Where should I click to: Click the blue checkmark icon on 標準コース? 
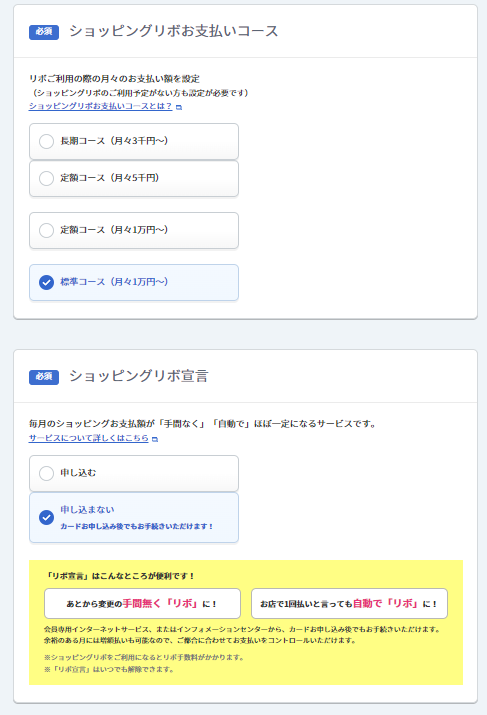tap(47, 282)
